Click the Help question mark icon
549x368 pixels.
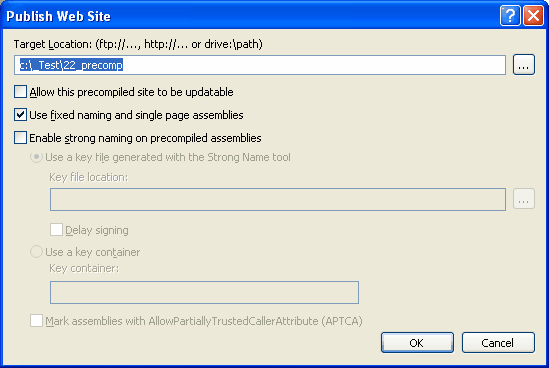coord(510,16)
